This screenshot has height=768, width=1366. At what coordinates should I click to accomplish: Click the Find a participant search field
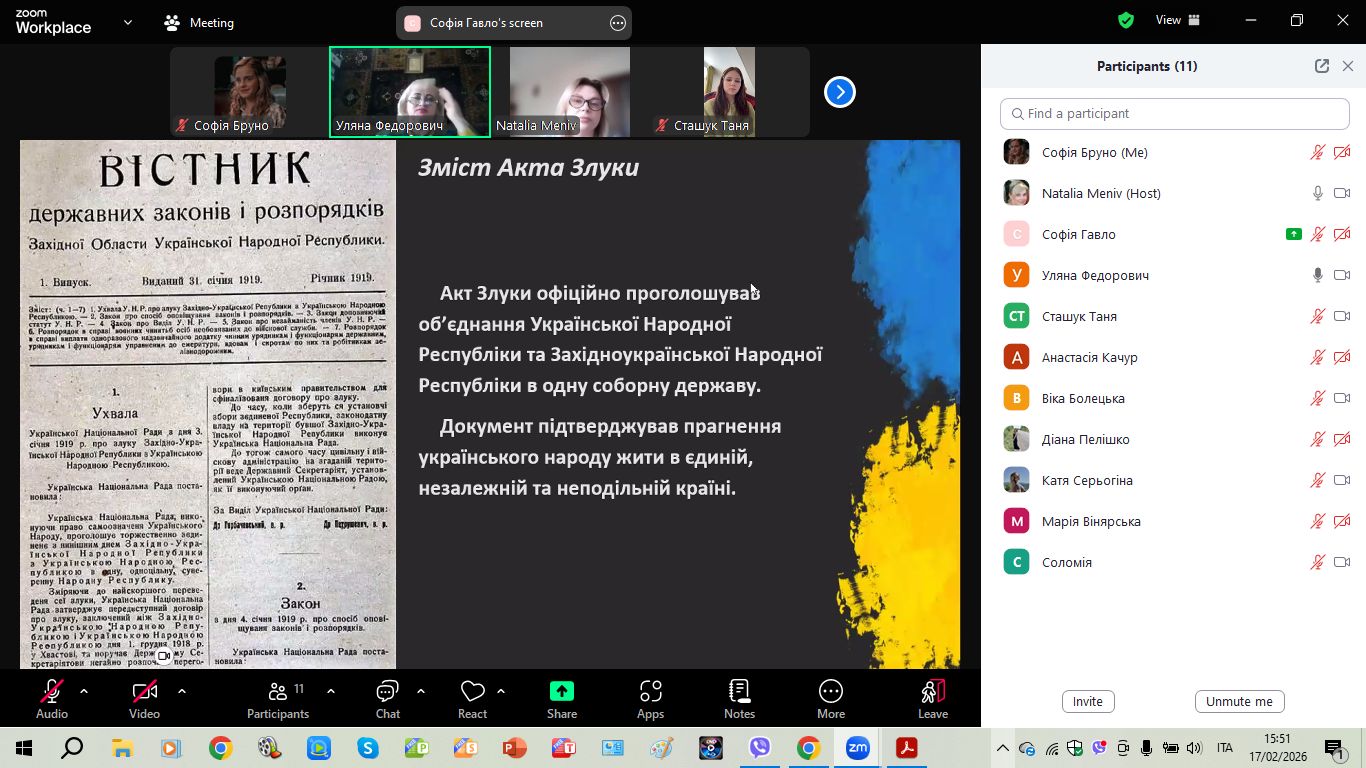pyautogui.click(x=1174, y=114)
